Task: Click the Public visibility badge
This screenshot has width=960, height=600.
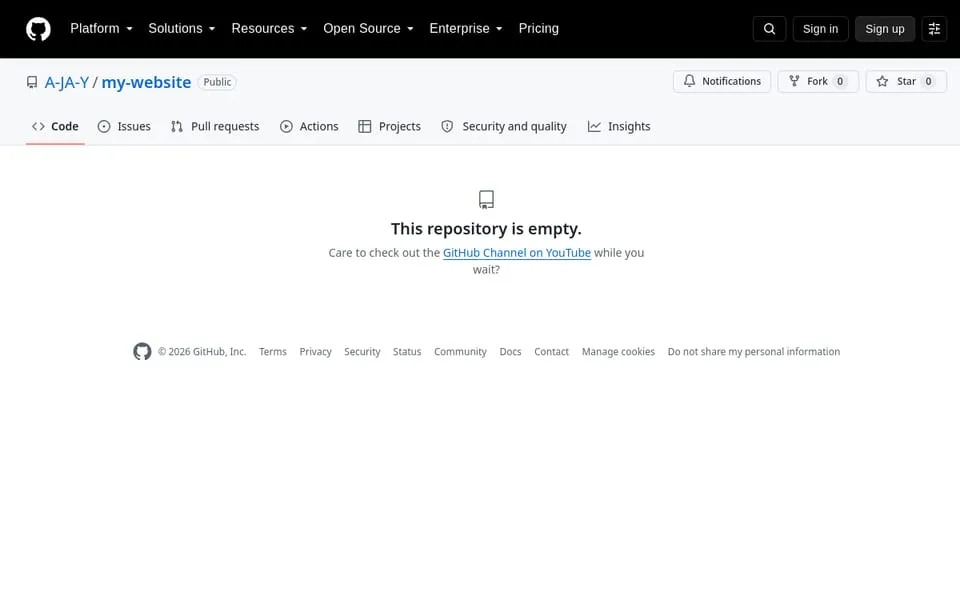Action: pos(217,82)
